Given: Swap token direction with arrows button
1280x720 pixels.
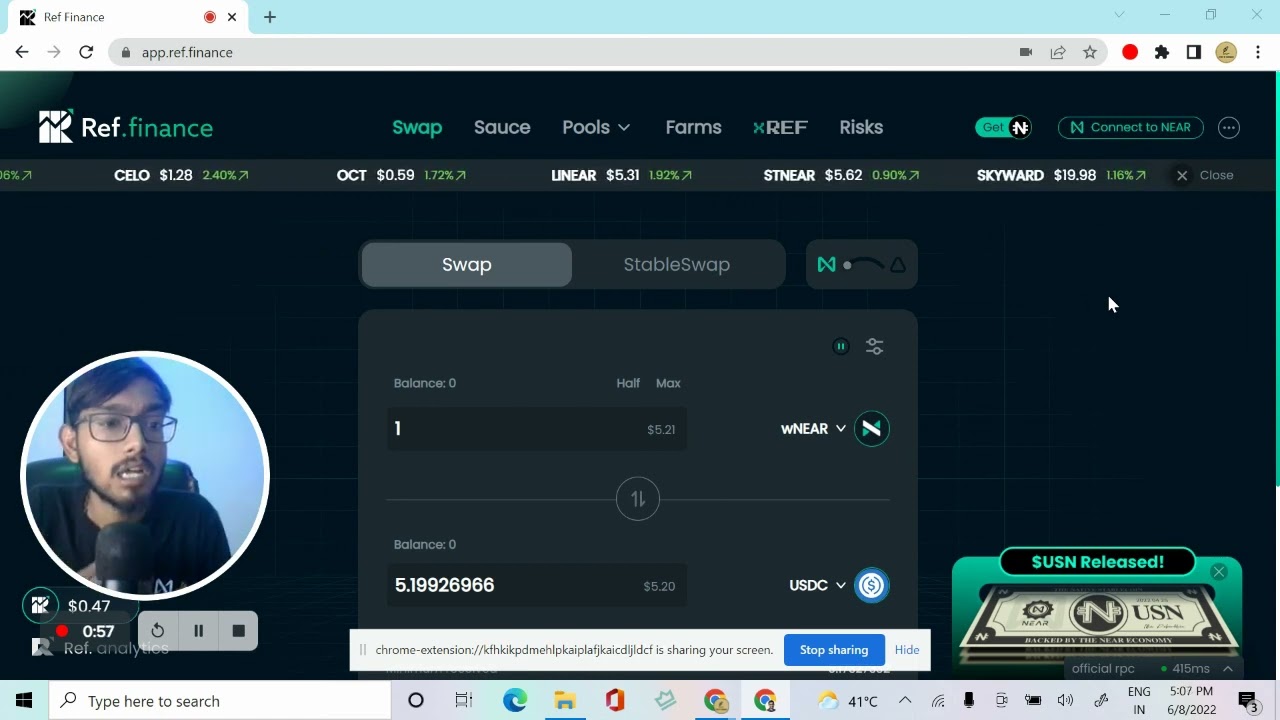Looking at the screenshot, I should point(638,499).
